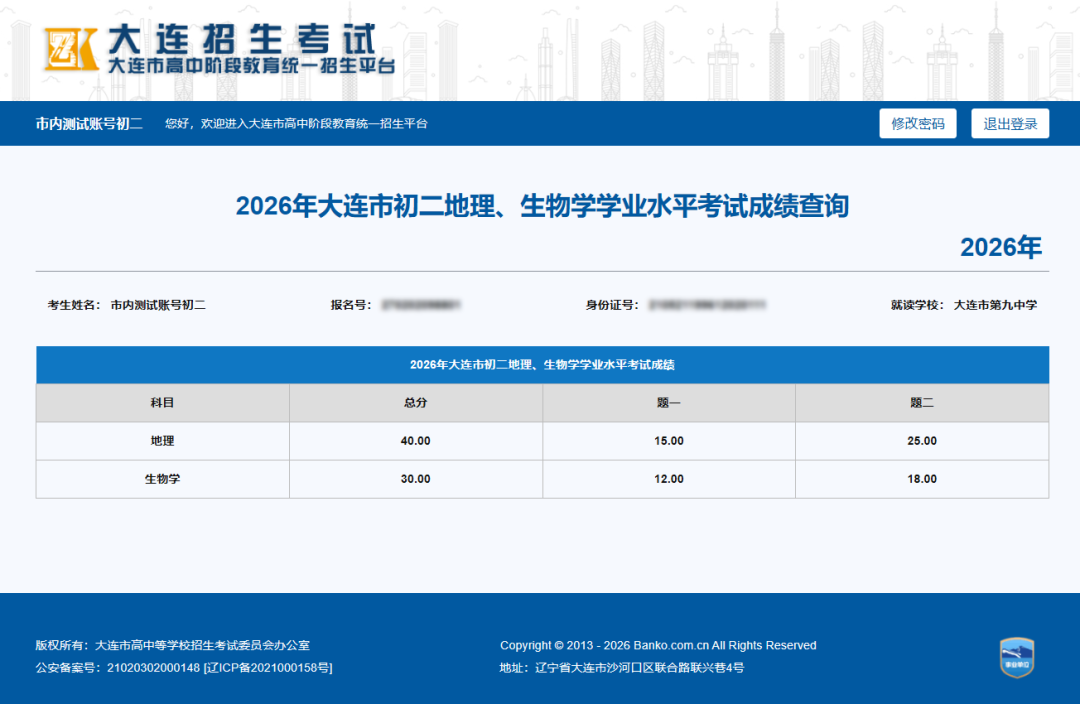
Task: Click the 科目 column header
Action: pos(163,402)
